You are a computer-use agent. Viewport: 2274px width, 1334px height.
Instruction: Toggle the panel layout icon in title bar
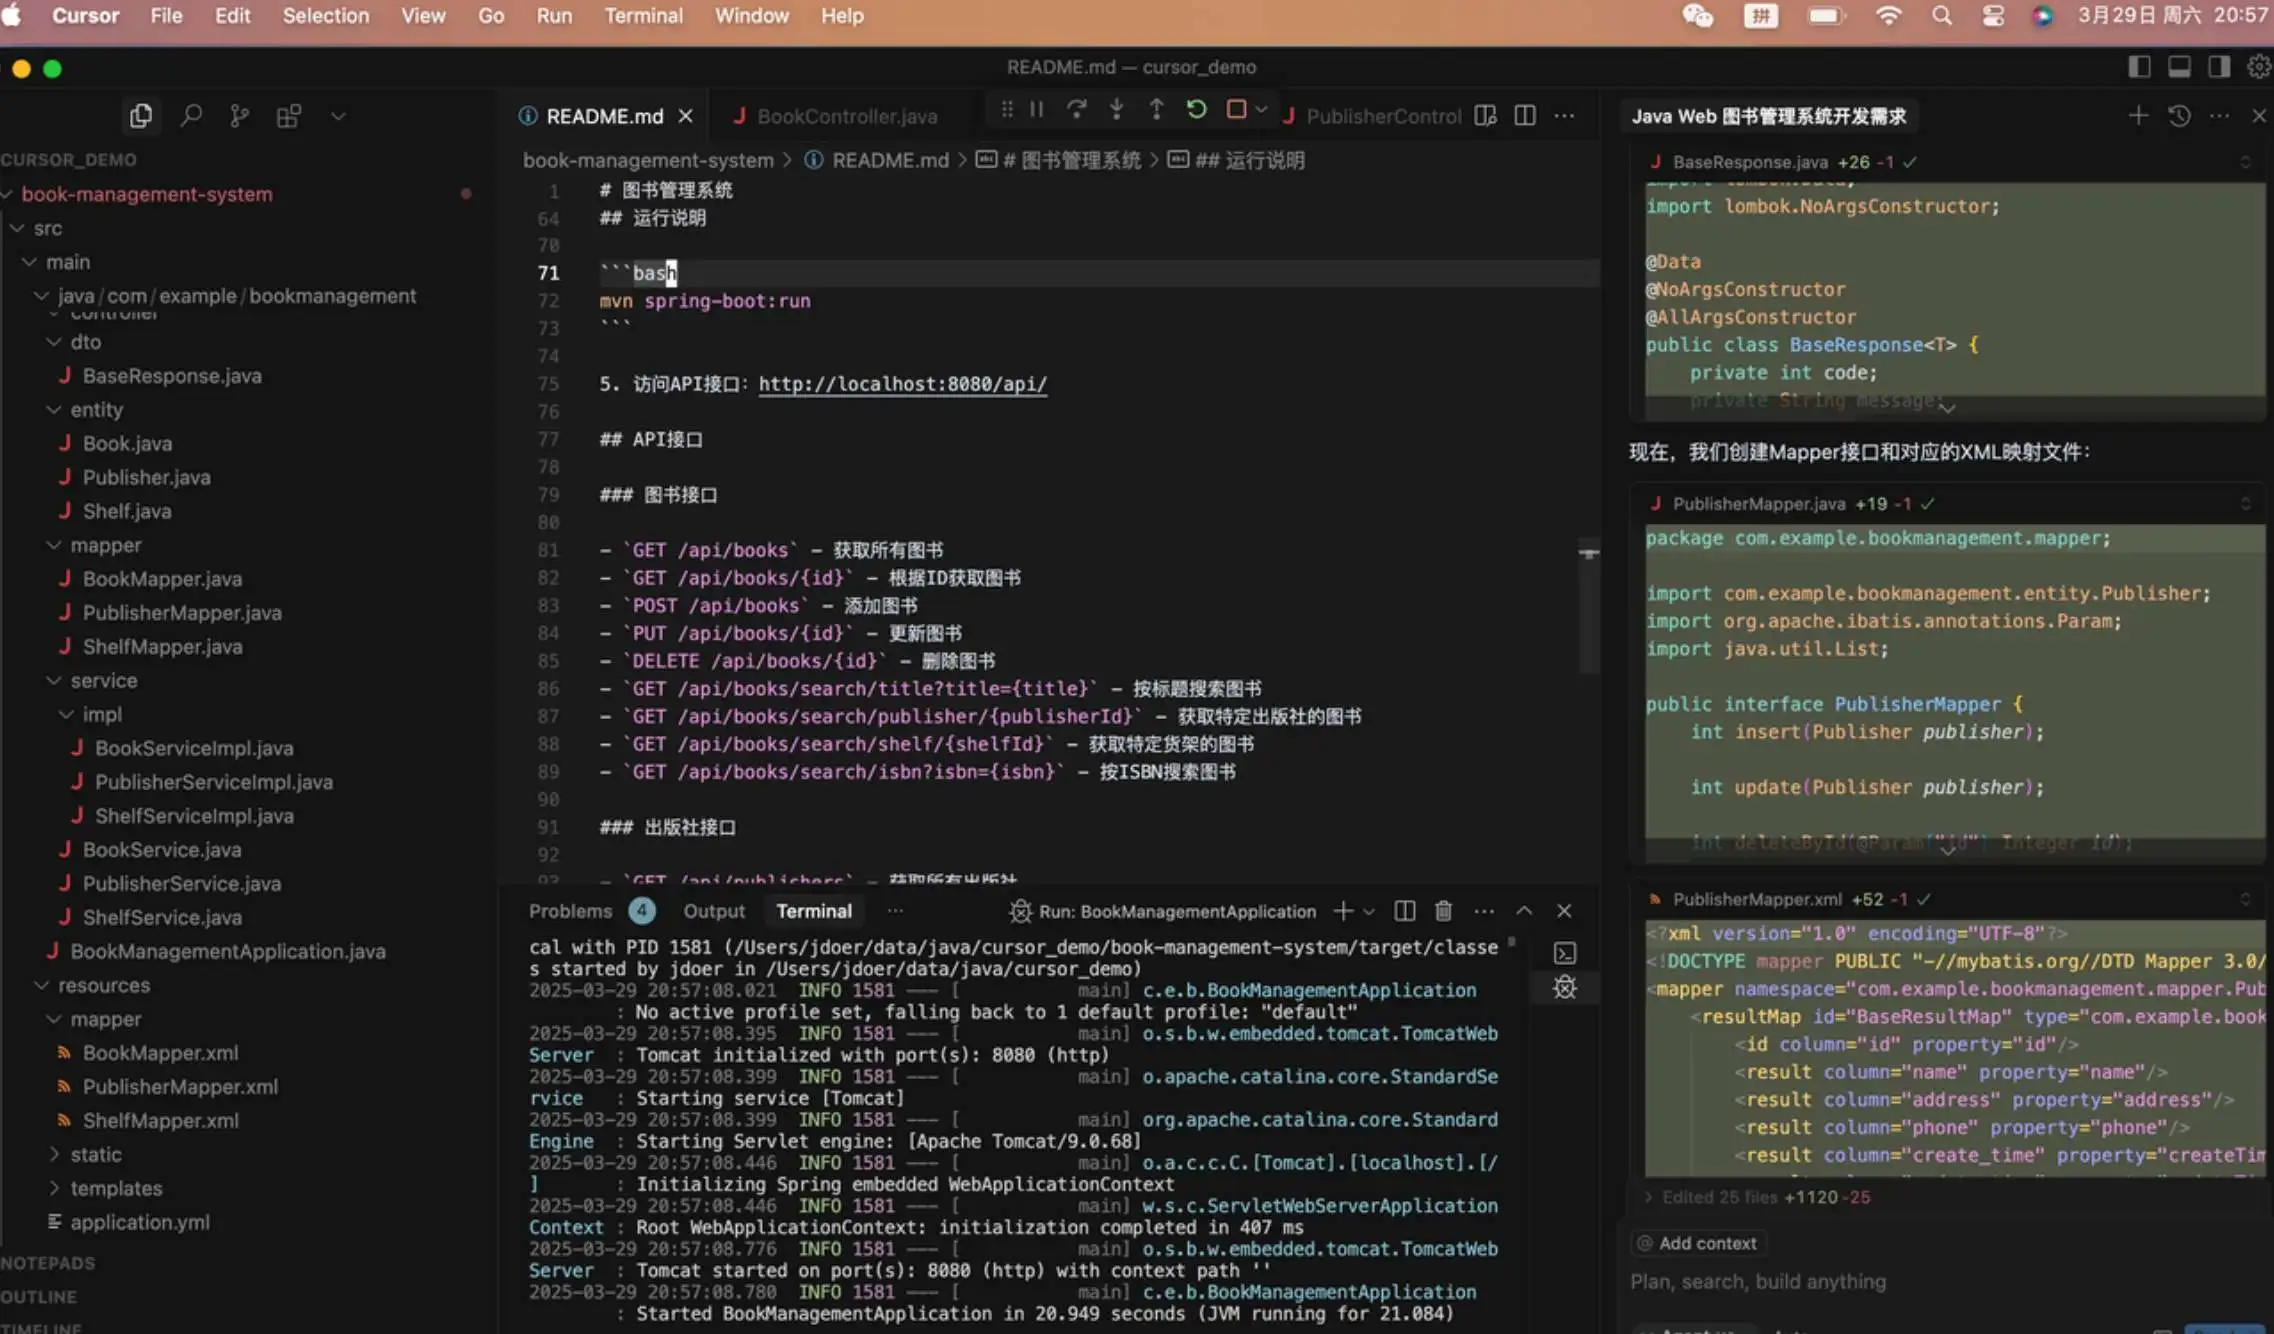coord(2178,66)
